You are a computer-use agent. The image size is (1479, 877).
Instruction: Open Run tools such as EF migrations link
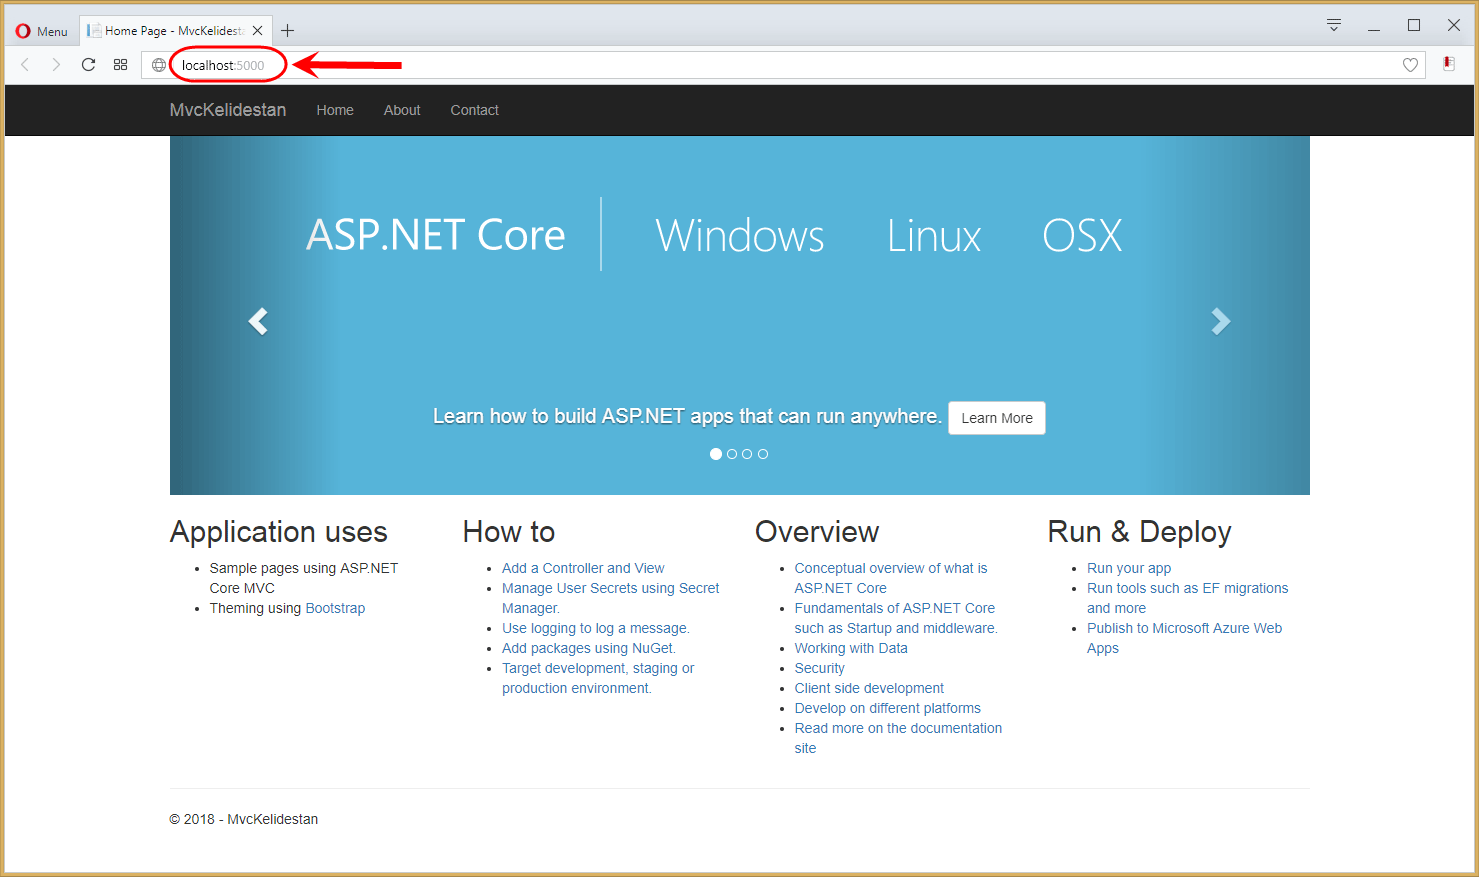click(1187, 598)
